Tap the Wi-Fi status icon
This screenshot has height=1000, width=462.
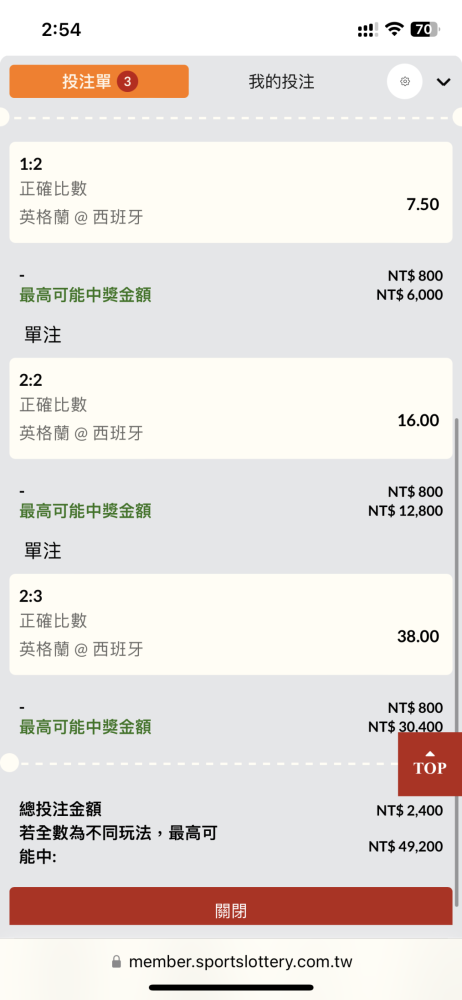(395, 29)
